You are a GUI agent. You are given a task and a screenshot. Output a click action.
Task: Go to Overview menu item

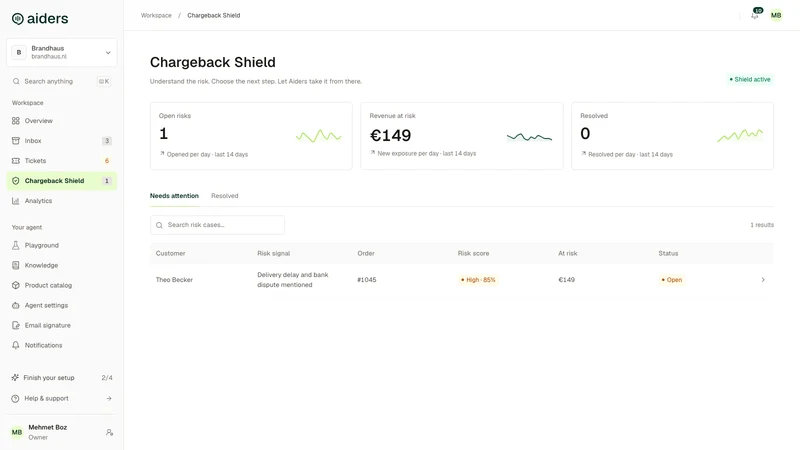coord(62,121)
